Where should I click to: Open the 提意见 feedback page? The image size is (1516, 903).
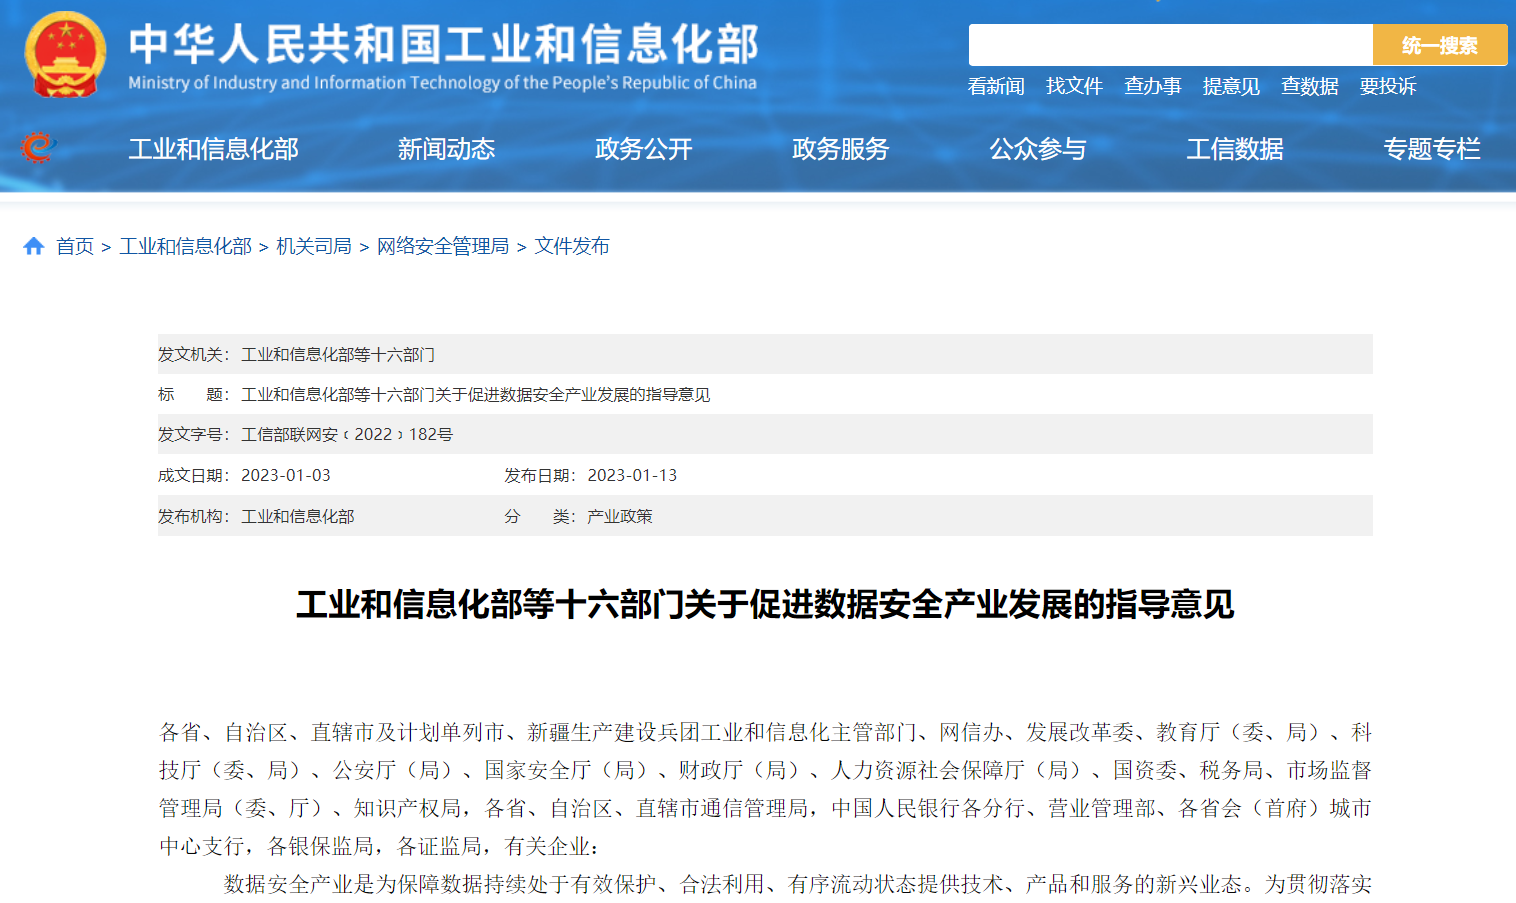[x=1231, y=87]
